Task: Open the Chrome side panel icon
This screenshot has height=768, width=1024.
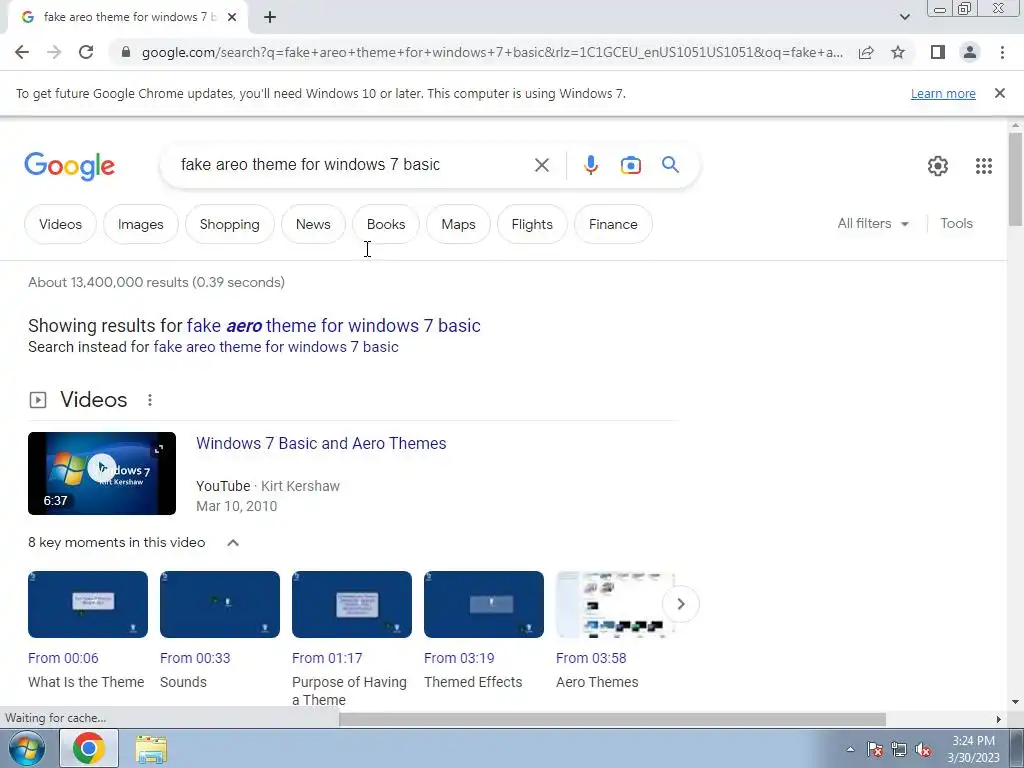Action: (x=938, y=52)
